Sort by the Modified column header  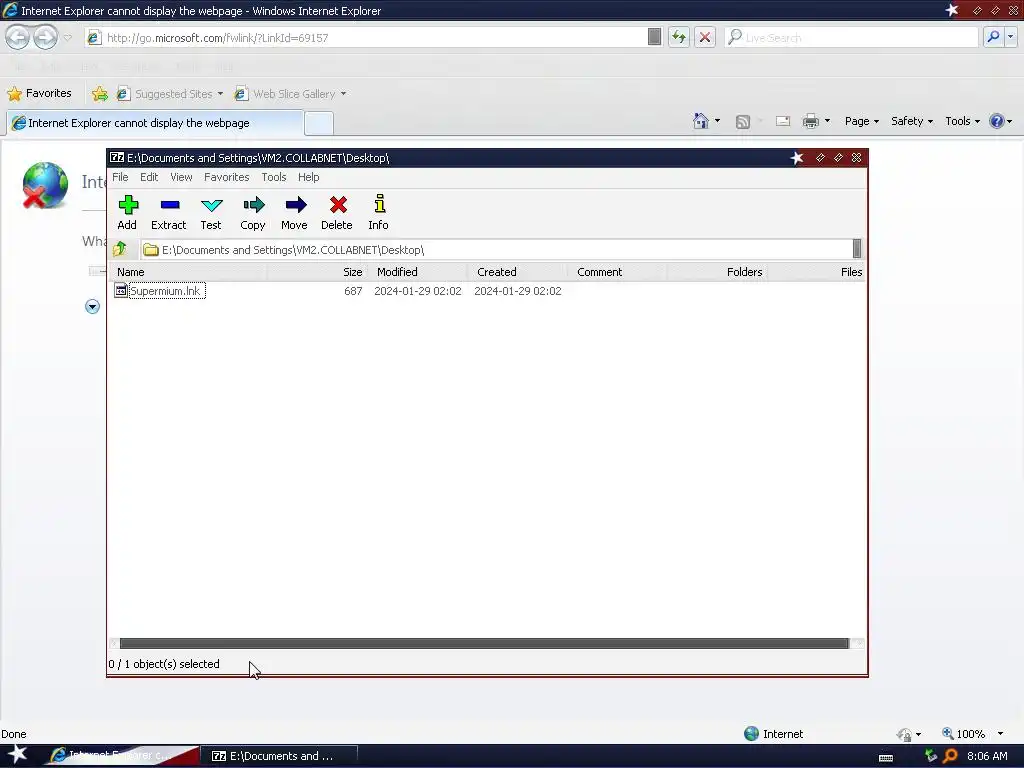[x=418, y=272]
